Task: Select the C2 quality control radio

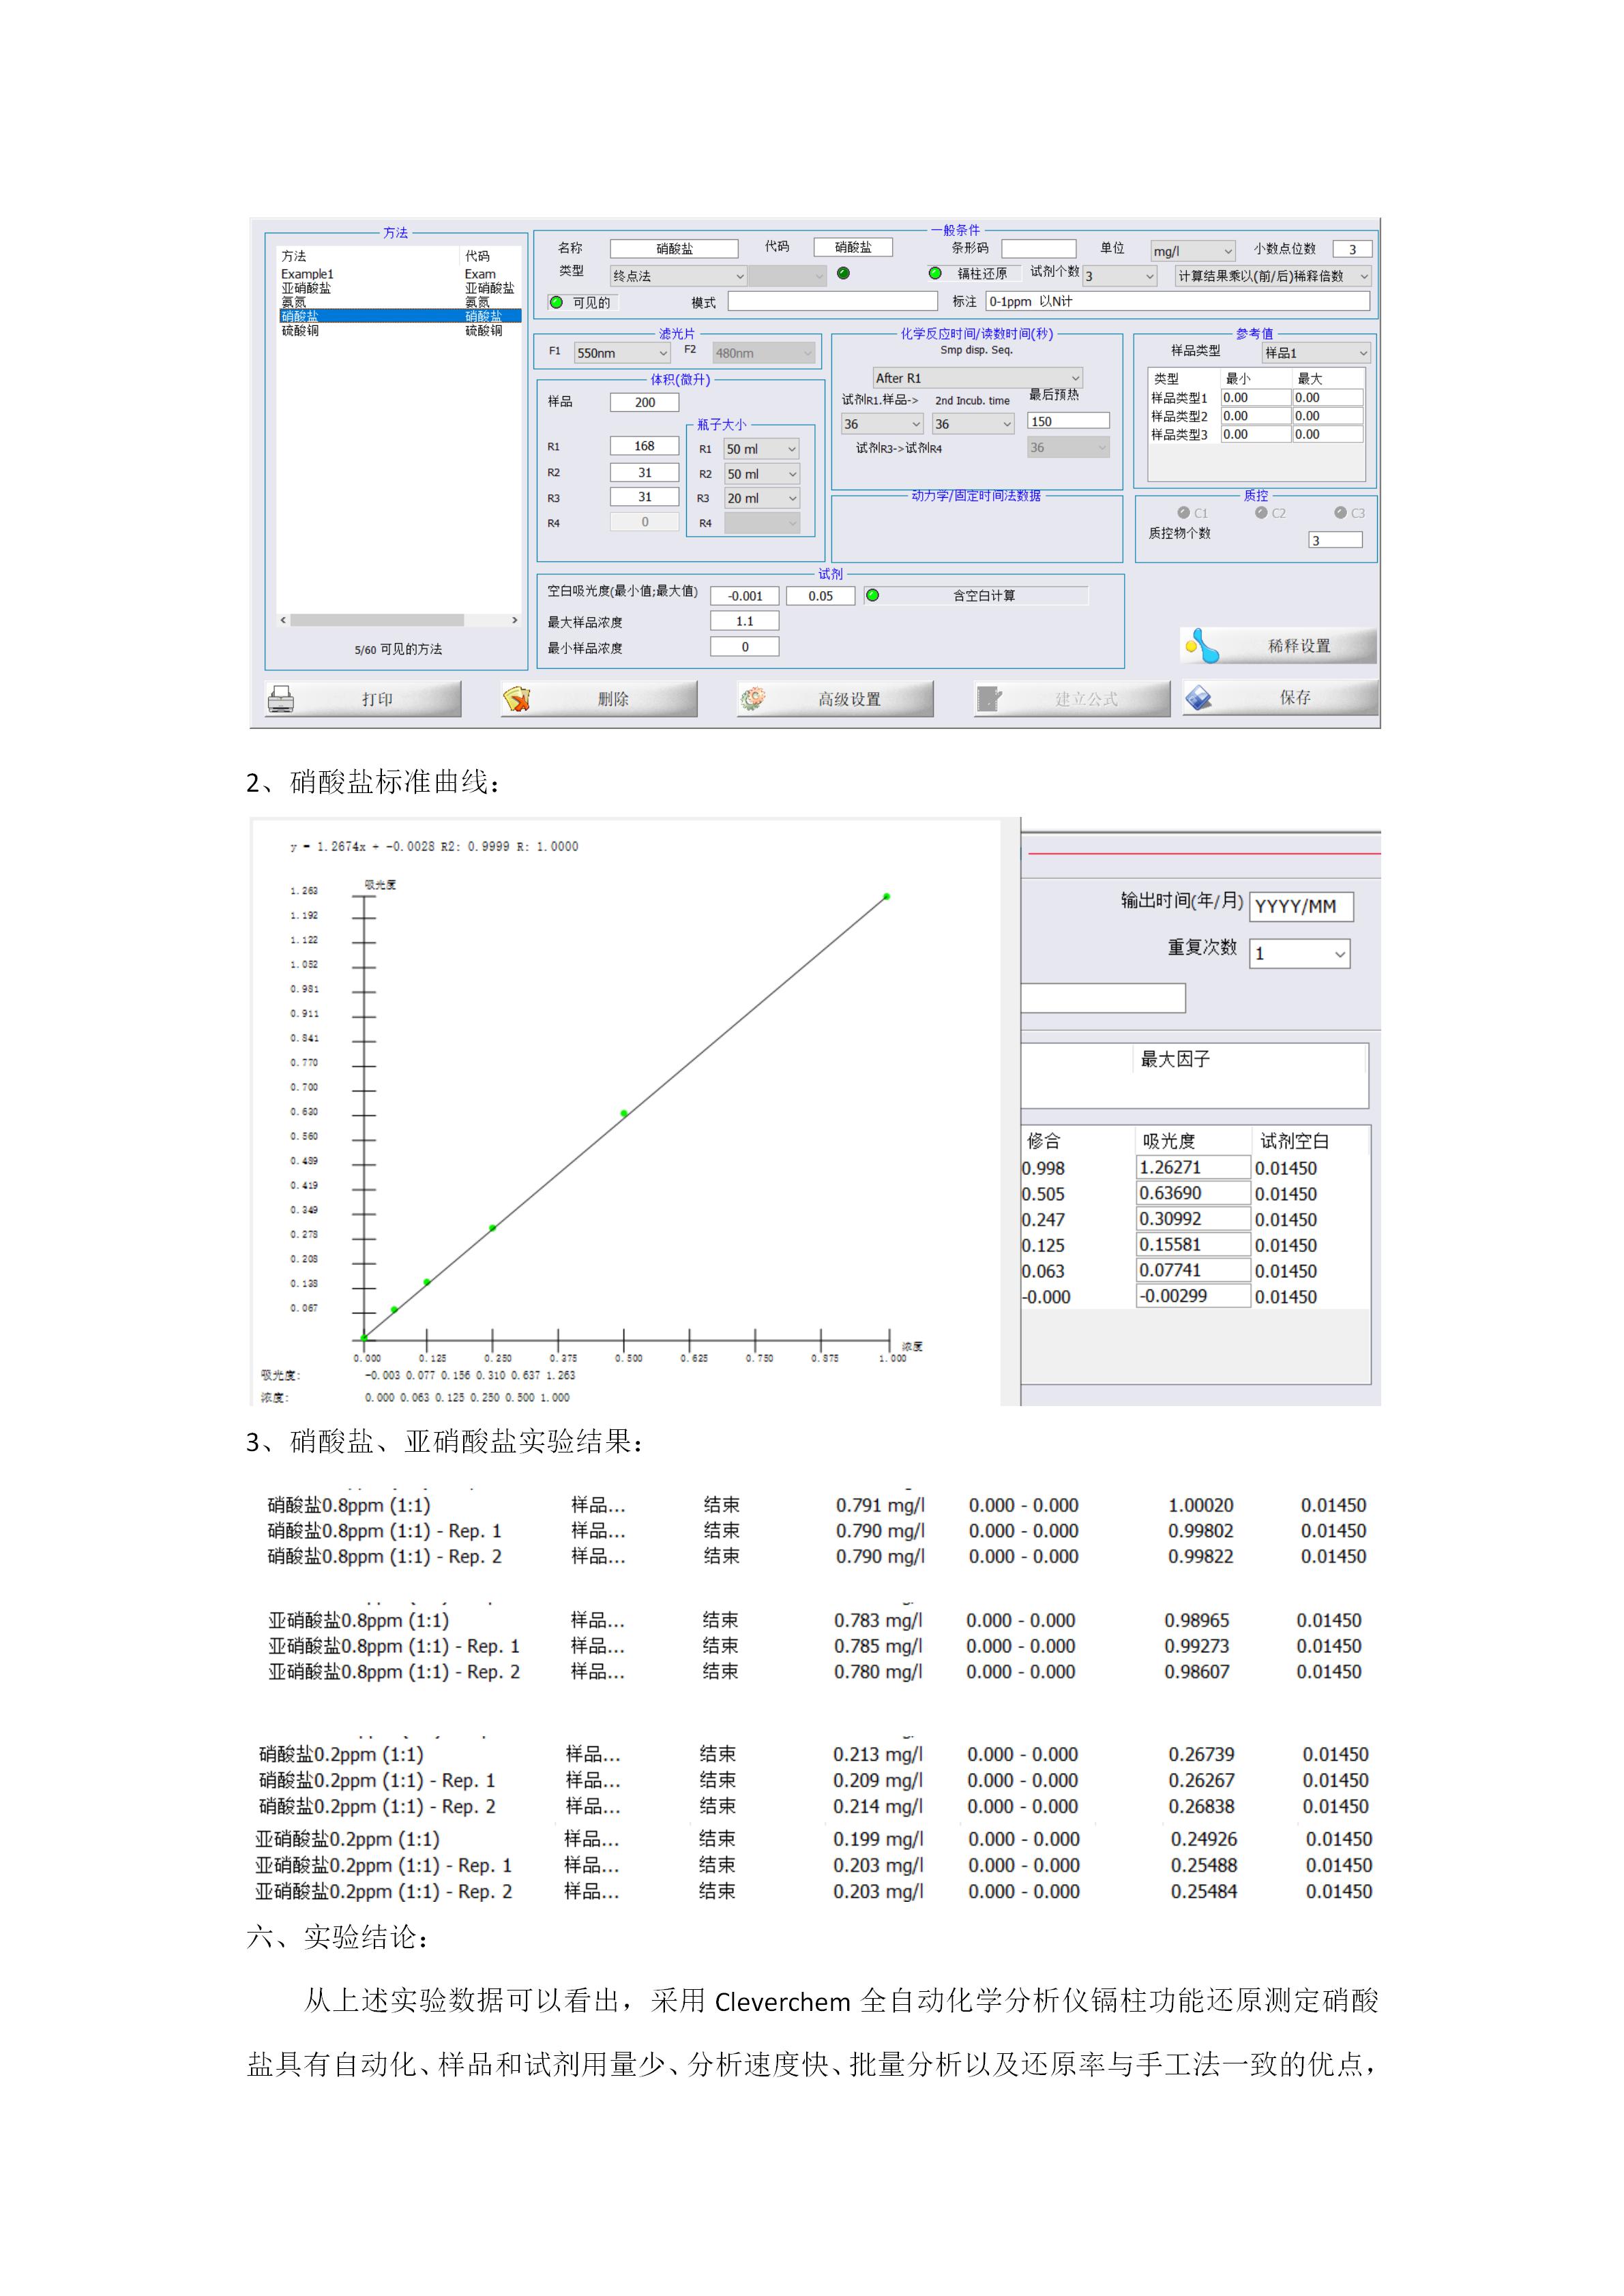Action: coord(1261,512)
